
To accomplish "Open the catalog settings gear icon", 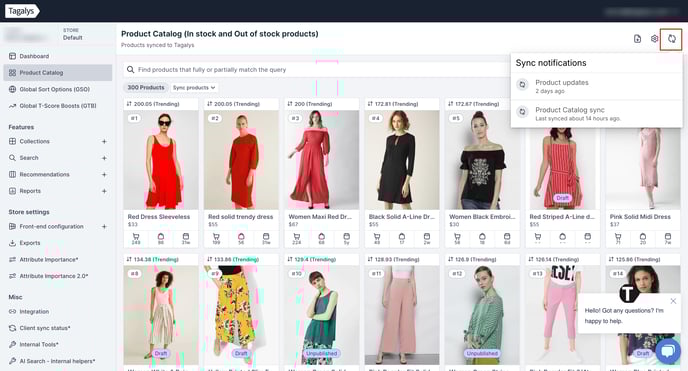I will [654, 39].
